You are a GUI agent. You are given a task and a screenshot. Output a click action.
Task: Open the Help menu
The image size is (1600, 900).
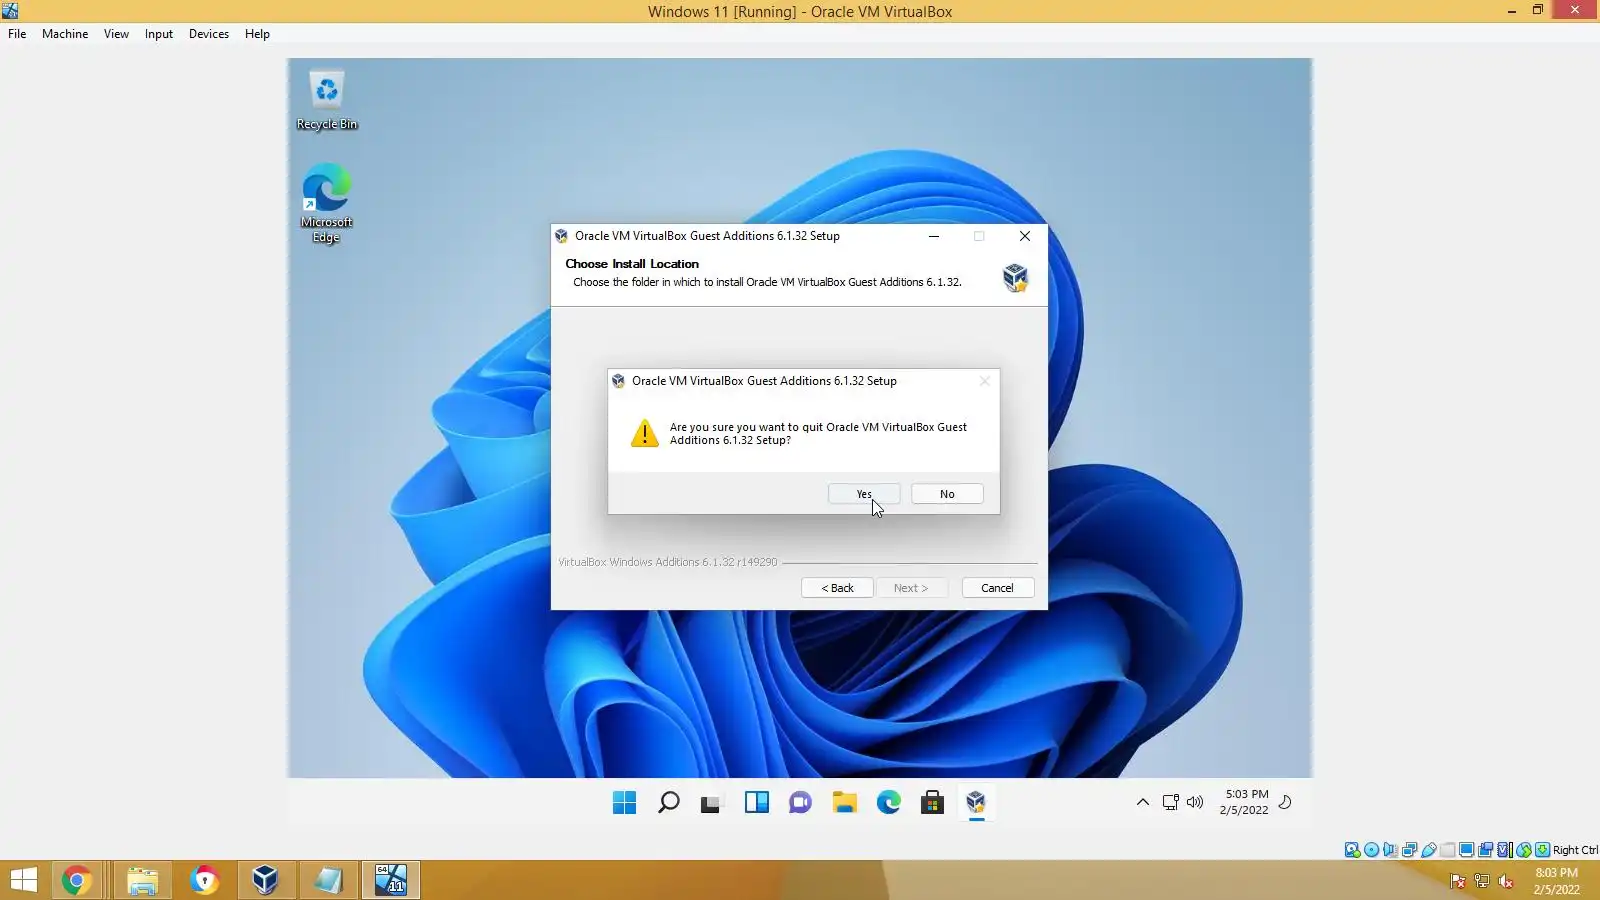tap(257, 34)
